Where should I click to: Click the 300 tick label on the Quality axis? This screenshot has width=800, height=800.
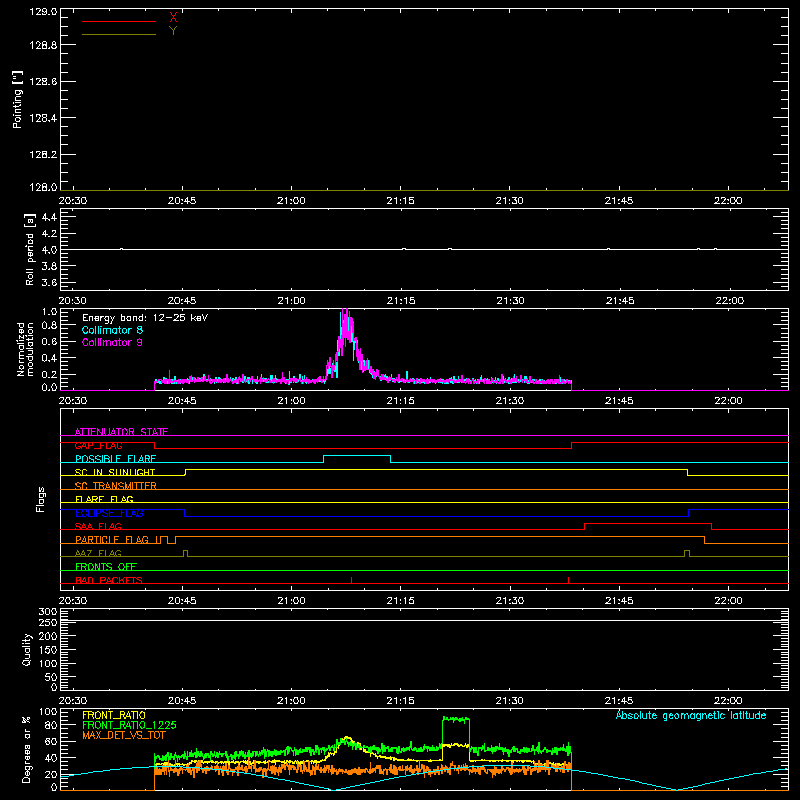pos(48,611)
